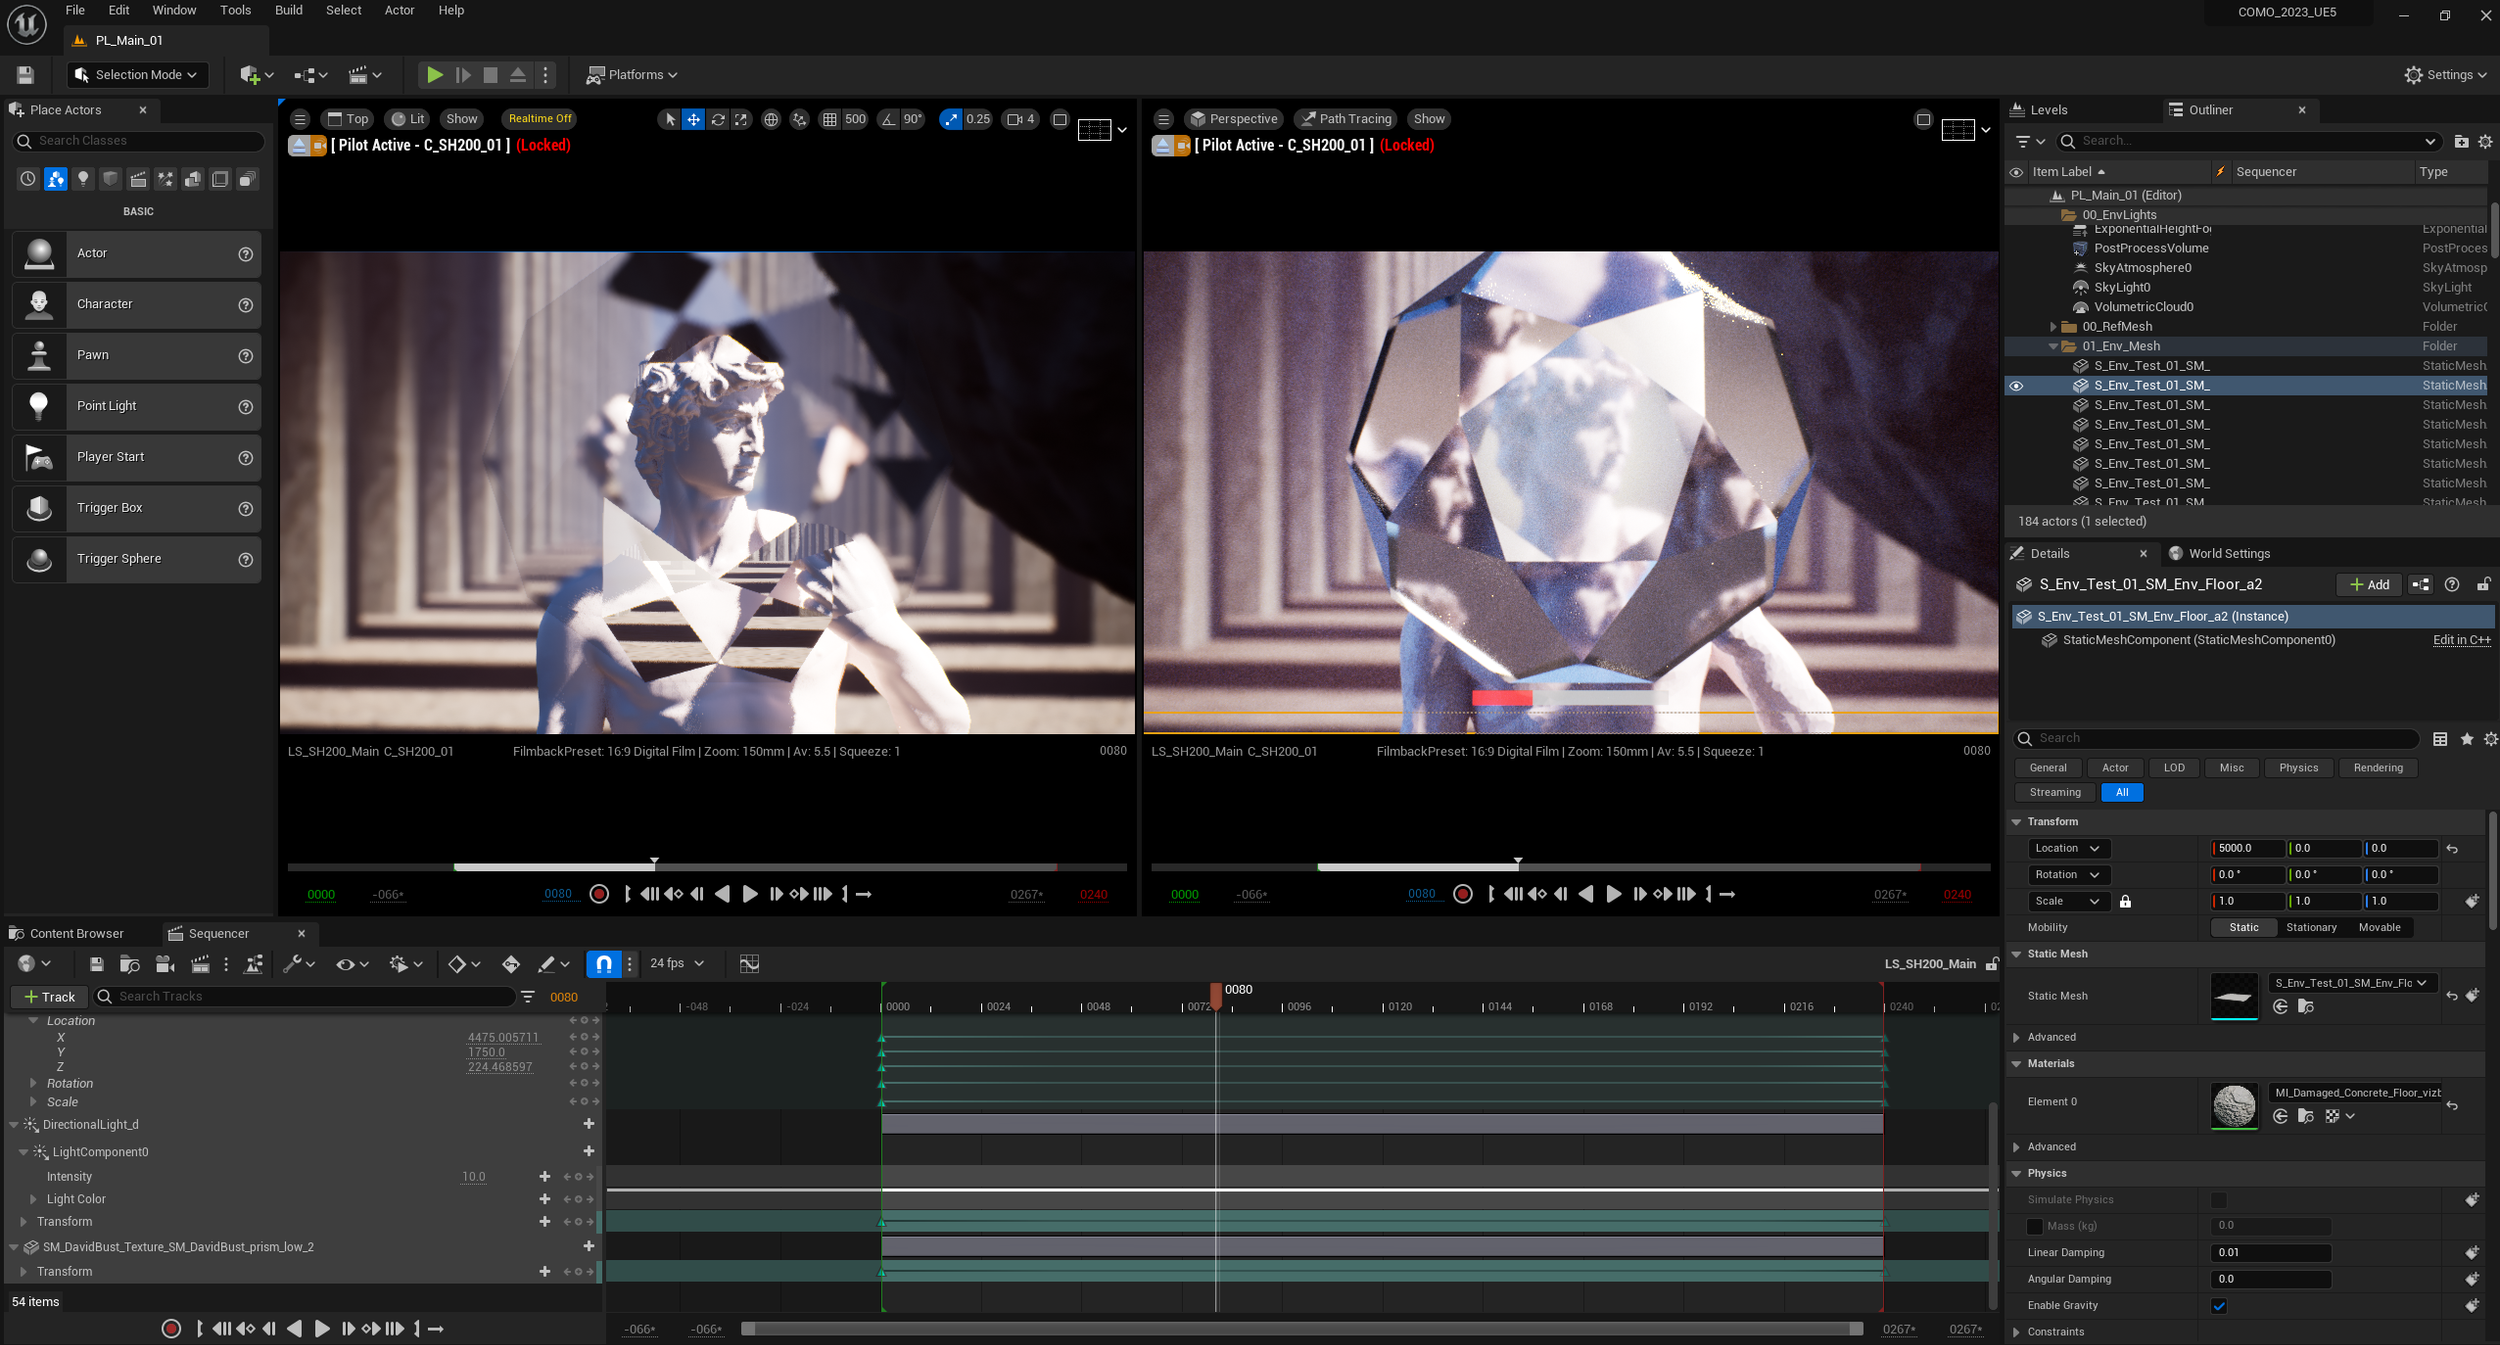Open Sequencer curve editor icon
The height and width of the screenshot is (1345, 2500).
click(x=749, y=964)
